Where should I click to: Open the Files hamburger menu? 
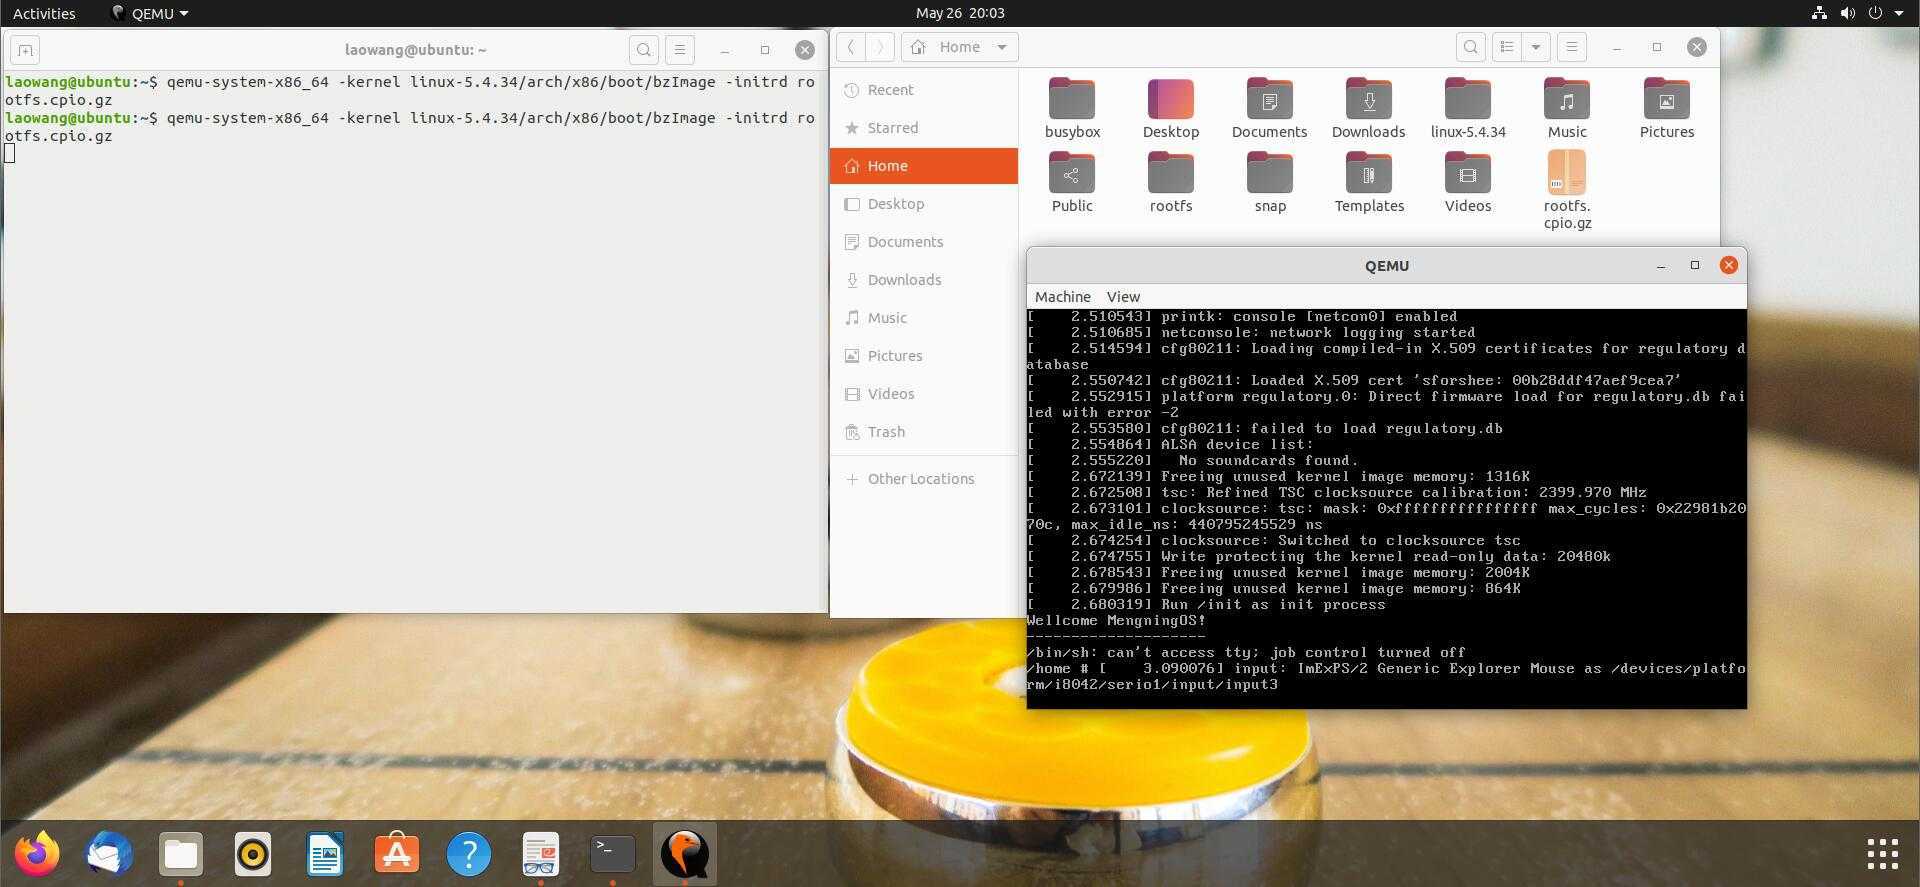(1572, 47)
